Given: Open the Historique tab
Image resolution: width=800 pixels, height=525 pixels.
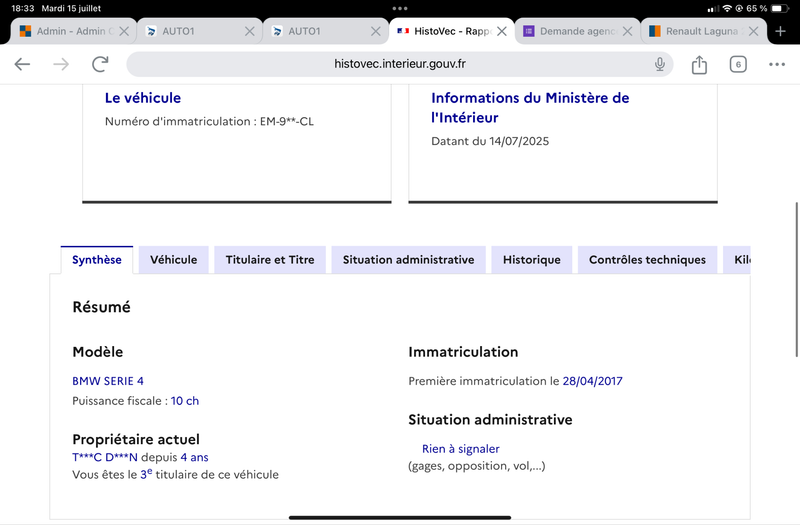Looking at the screenshot, I should [532, 260].
